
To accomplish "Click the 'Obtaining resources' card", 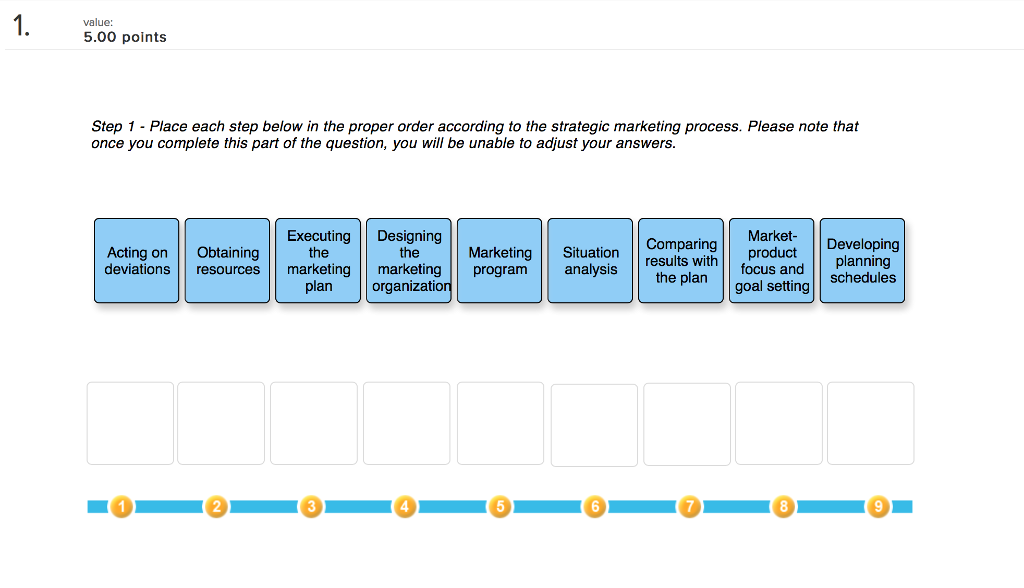I will coord(227,261).
